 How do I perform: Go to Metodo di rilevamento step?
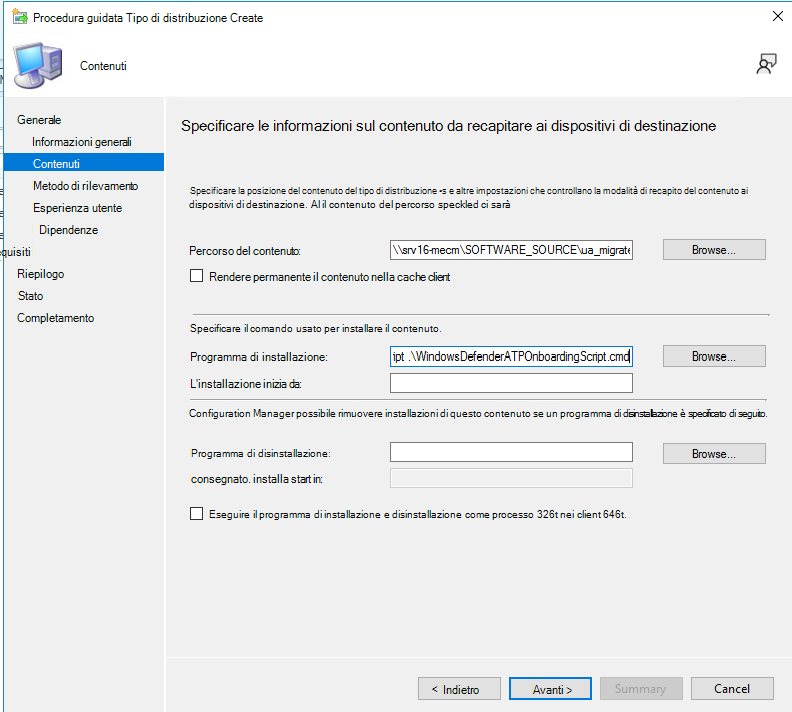(85, 186)
